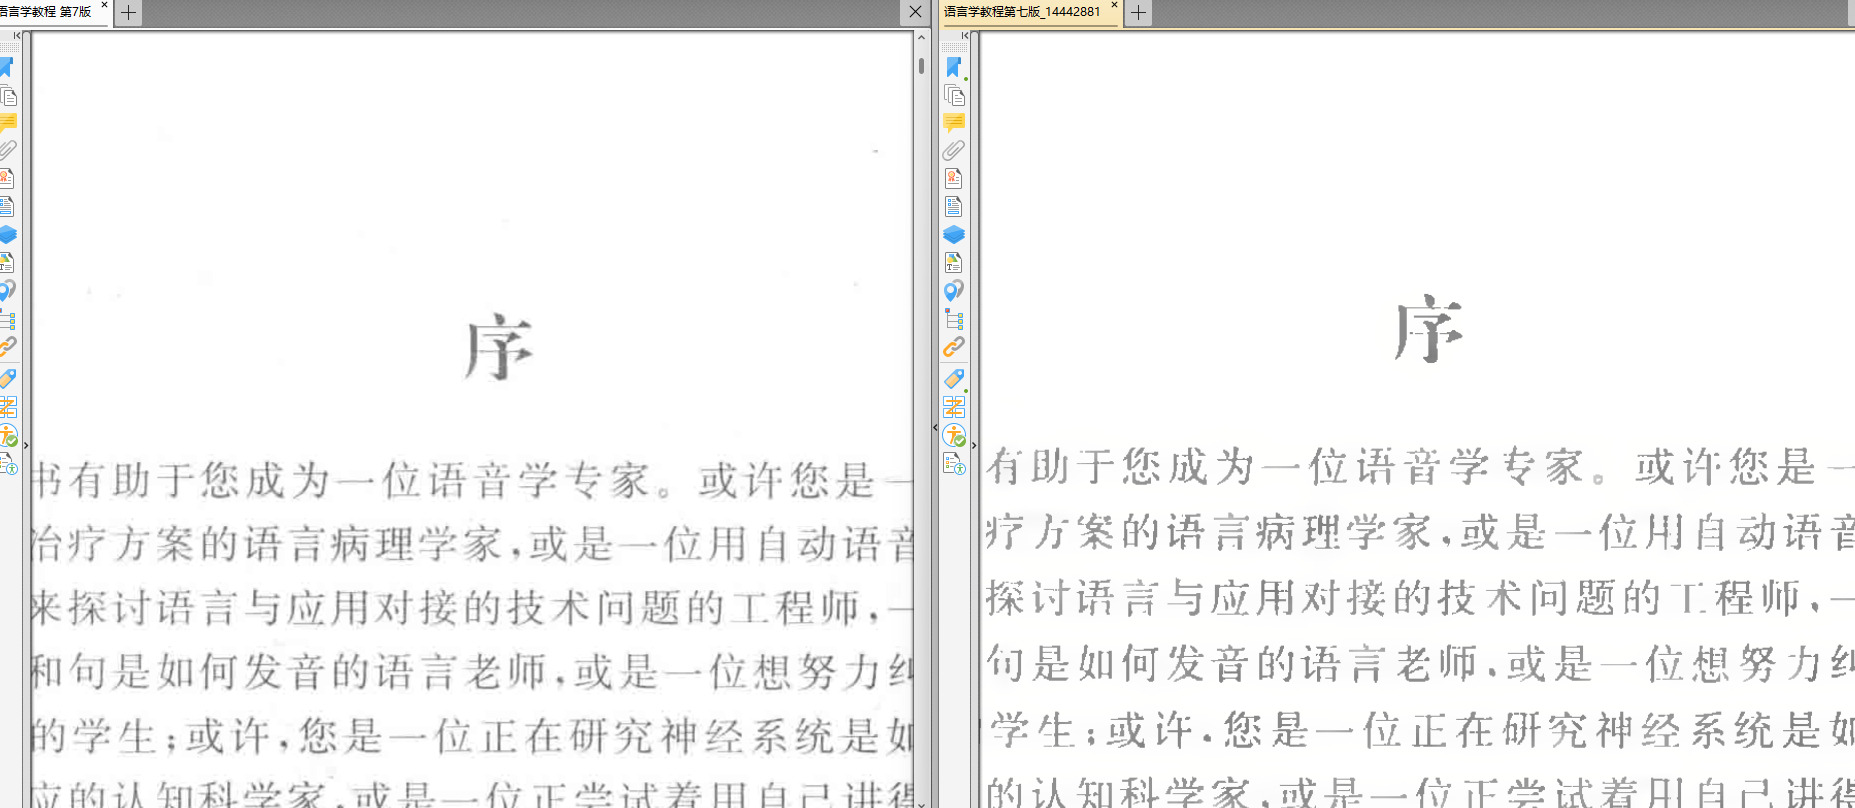Switch to tab 语言学教程第七版_14442881
The height and width of the screenshot is (808, 1855).
click(1022, 12)
